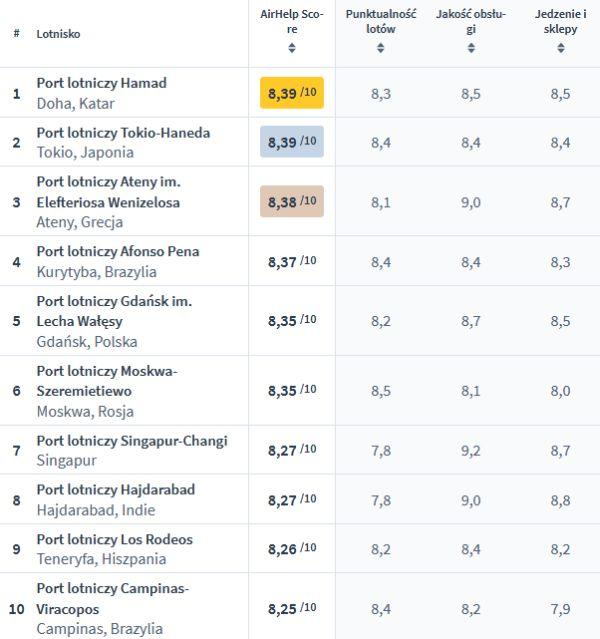
Task: Select Port lotniczy Los Rodeos
Action: pos(114,540)
